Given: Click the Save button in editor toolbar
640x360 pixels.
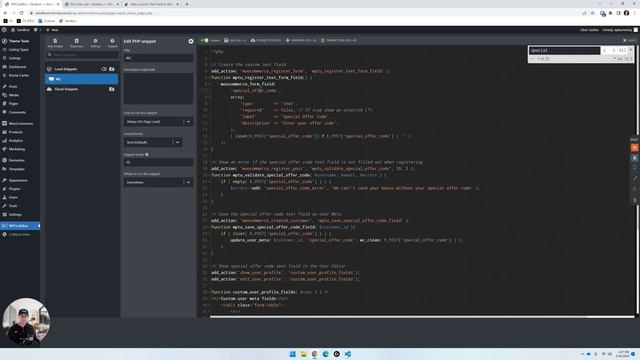Looking at the screenshot, I should click(x=235, y=40).
